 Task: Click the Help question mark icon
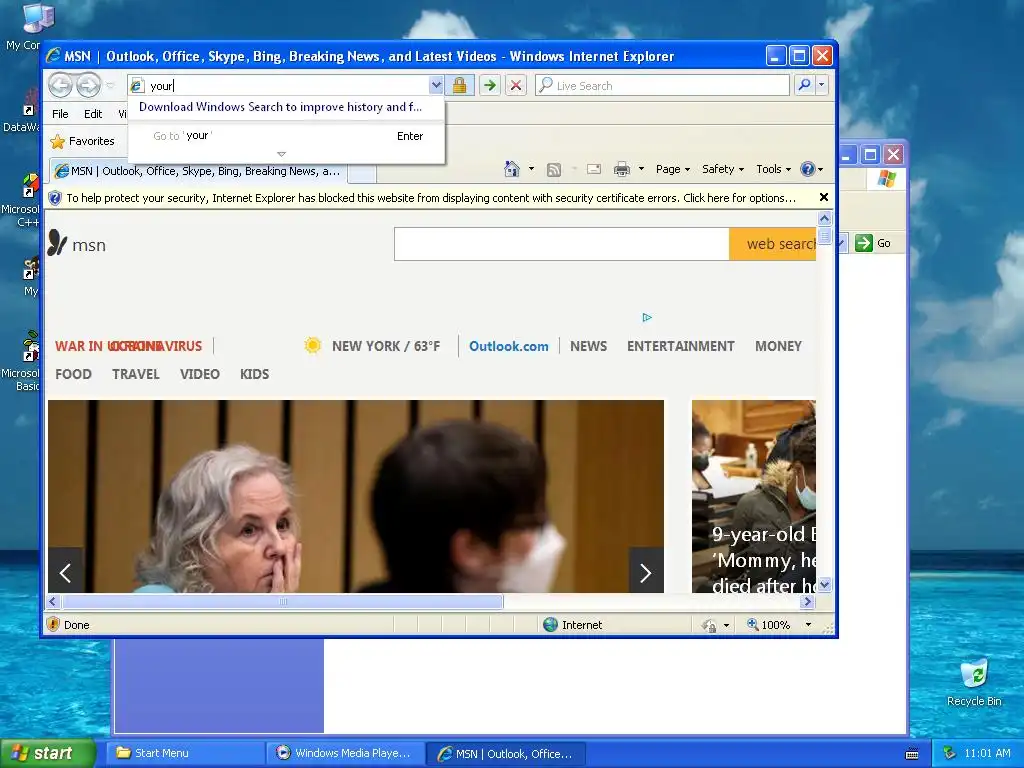click(x=808, y=169)
